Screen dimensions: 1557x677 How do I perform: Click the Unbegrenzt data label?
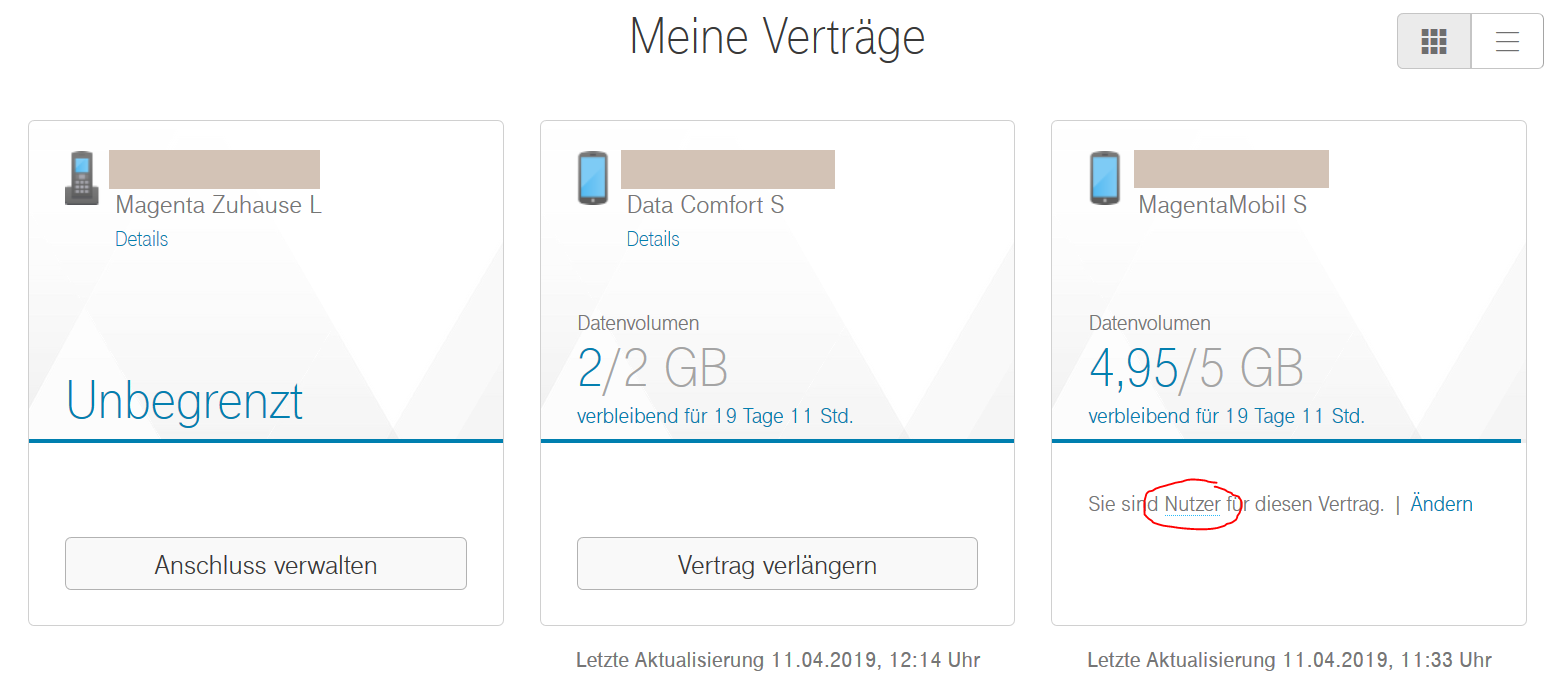click(x=184, y=401)
